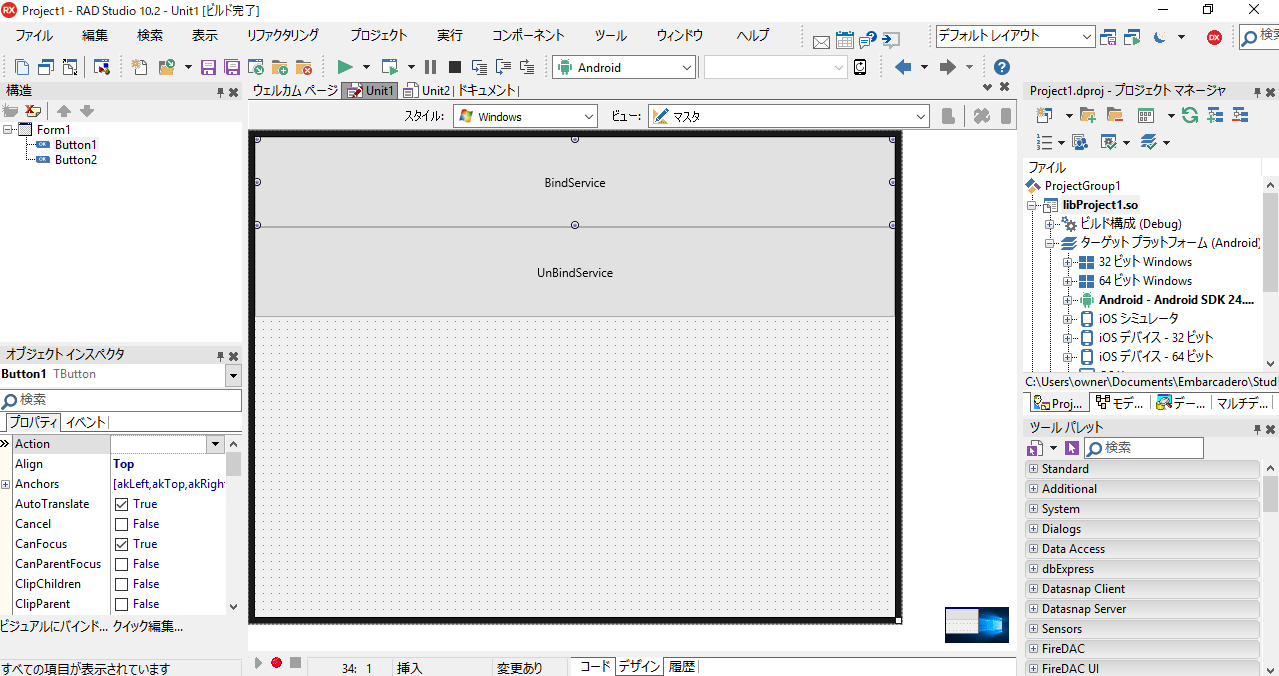Select Button2 in structure tree

[76, 160]
